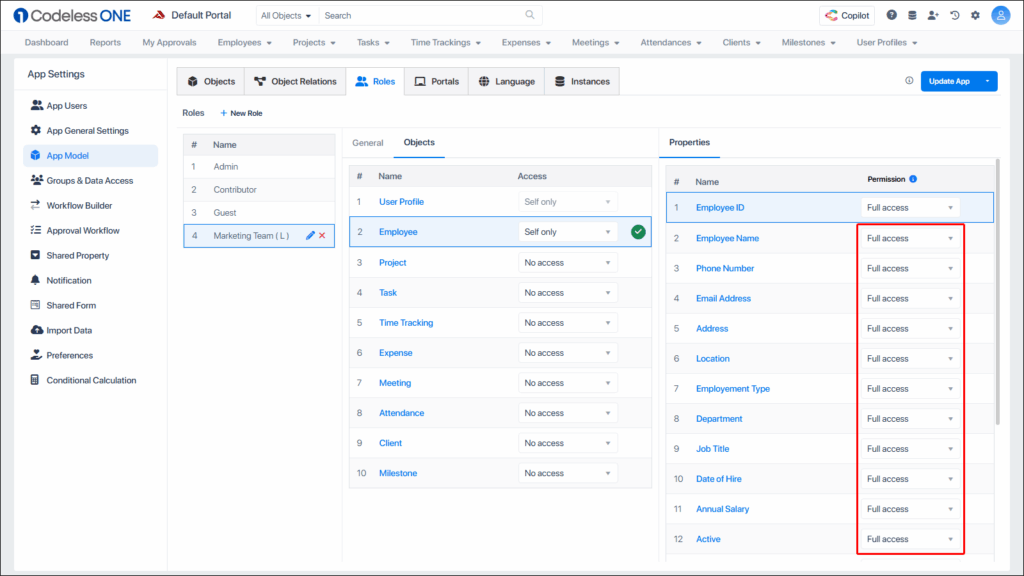
Task: Open My Approvals page
Action: pos(169,42)
